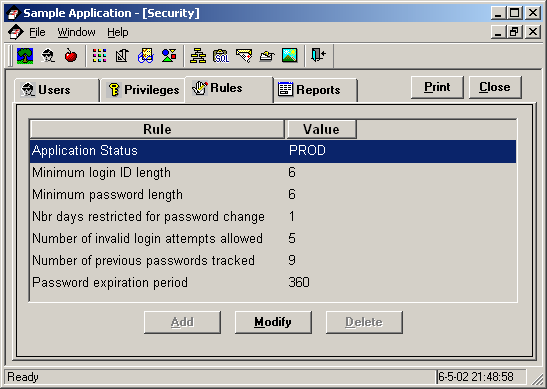547x389 pixels.
Task: Click the PROD value cell
Action: coord(307,151)
